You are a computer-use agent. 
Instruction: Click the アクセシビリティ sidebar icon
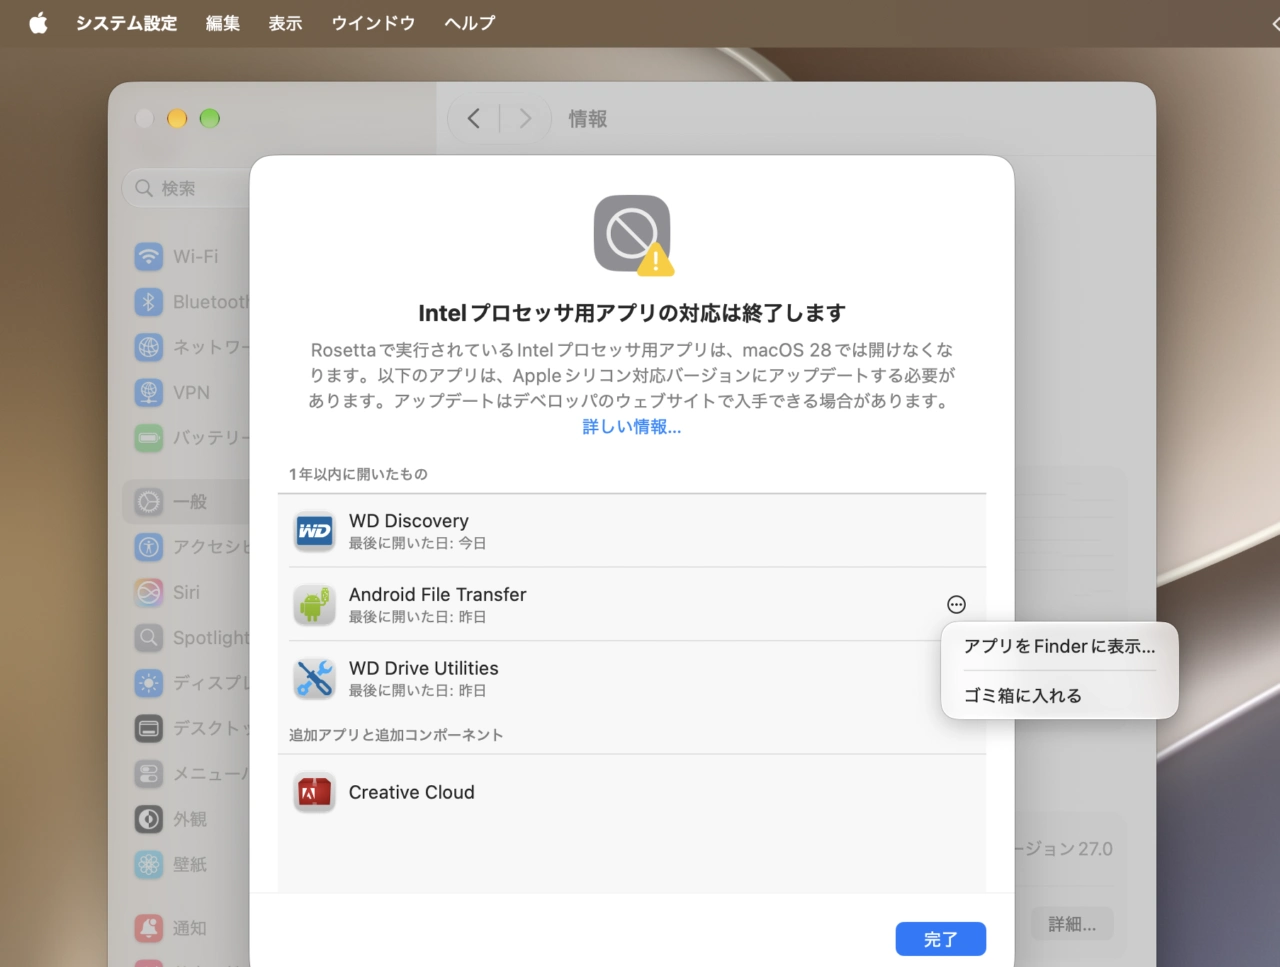[x=149, y=547]
